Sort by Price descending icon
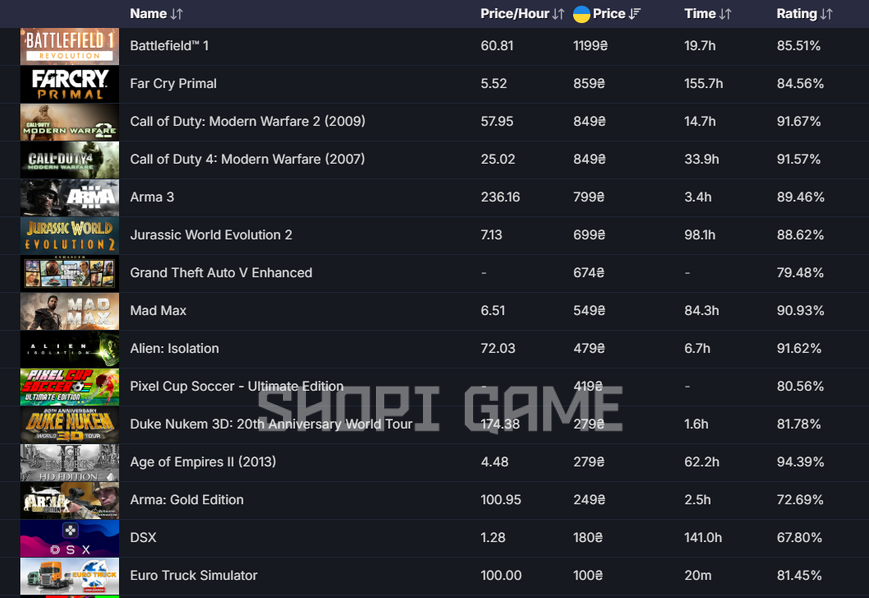This screenshot has width=869, height=598. tap(635, 14)
